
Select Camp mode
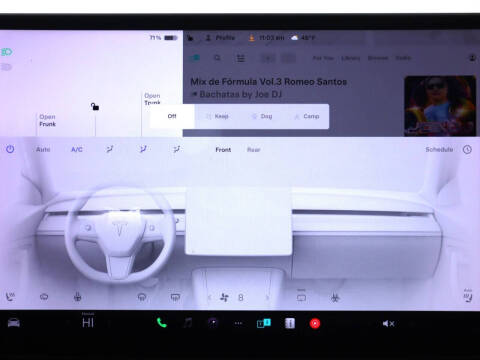307,116
